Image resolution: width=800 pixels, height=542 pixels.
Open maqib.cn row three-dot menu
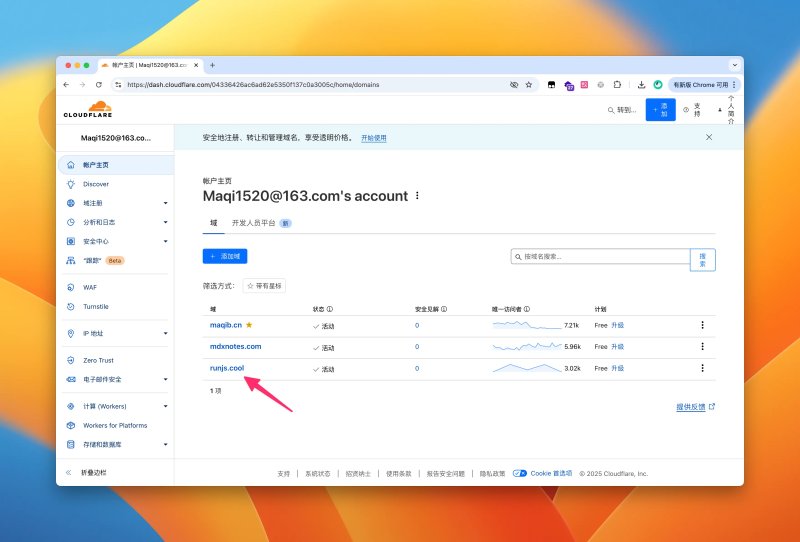click(x=703, y=325)
